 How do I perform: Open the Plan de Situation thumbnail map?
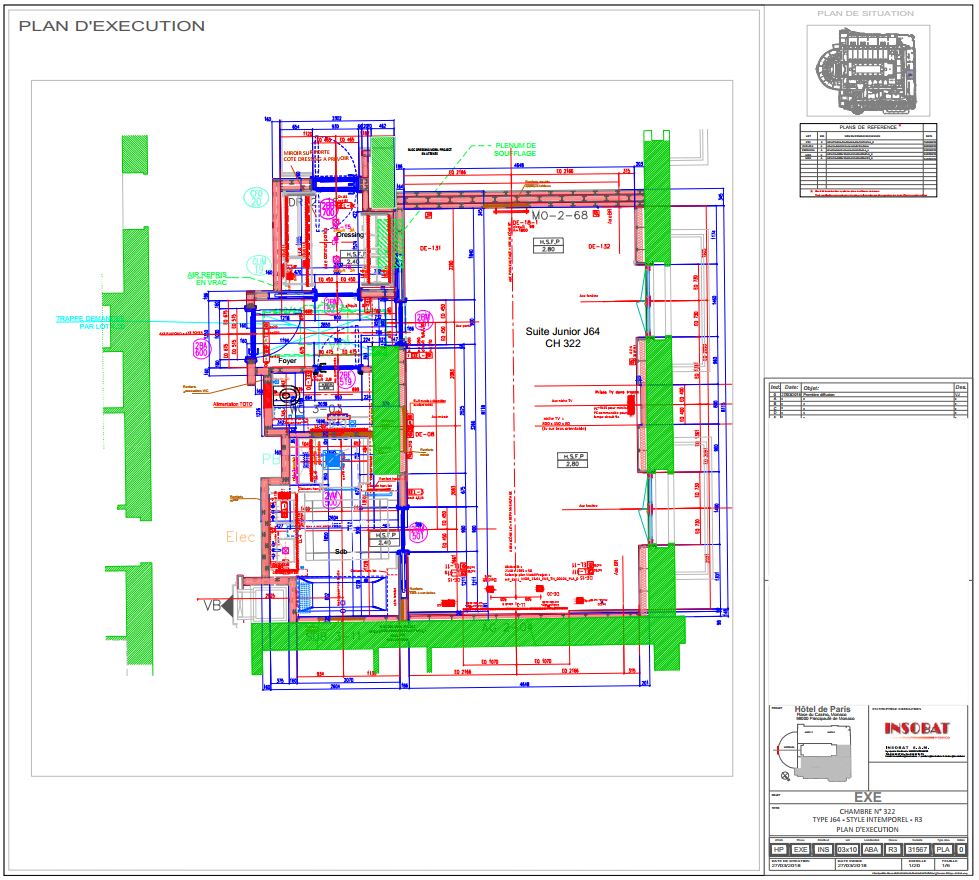(x=866, y=68)
